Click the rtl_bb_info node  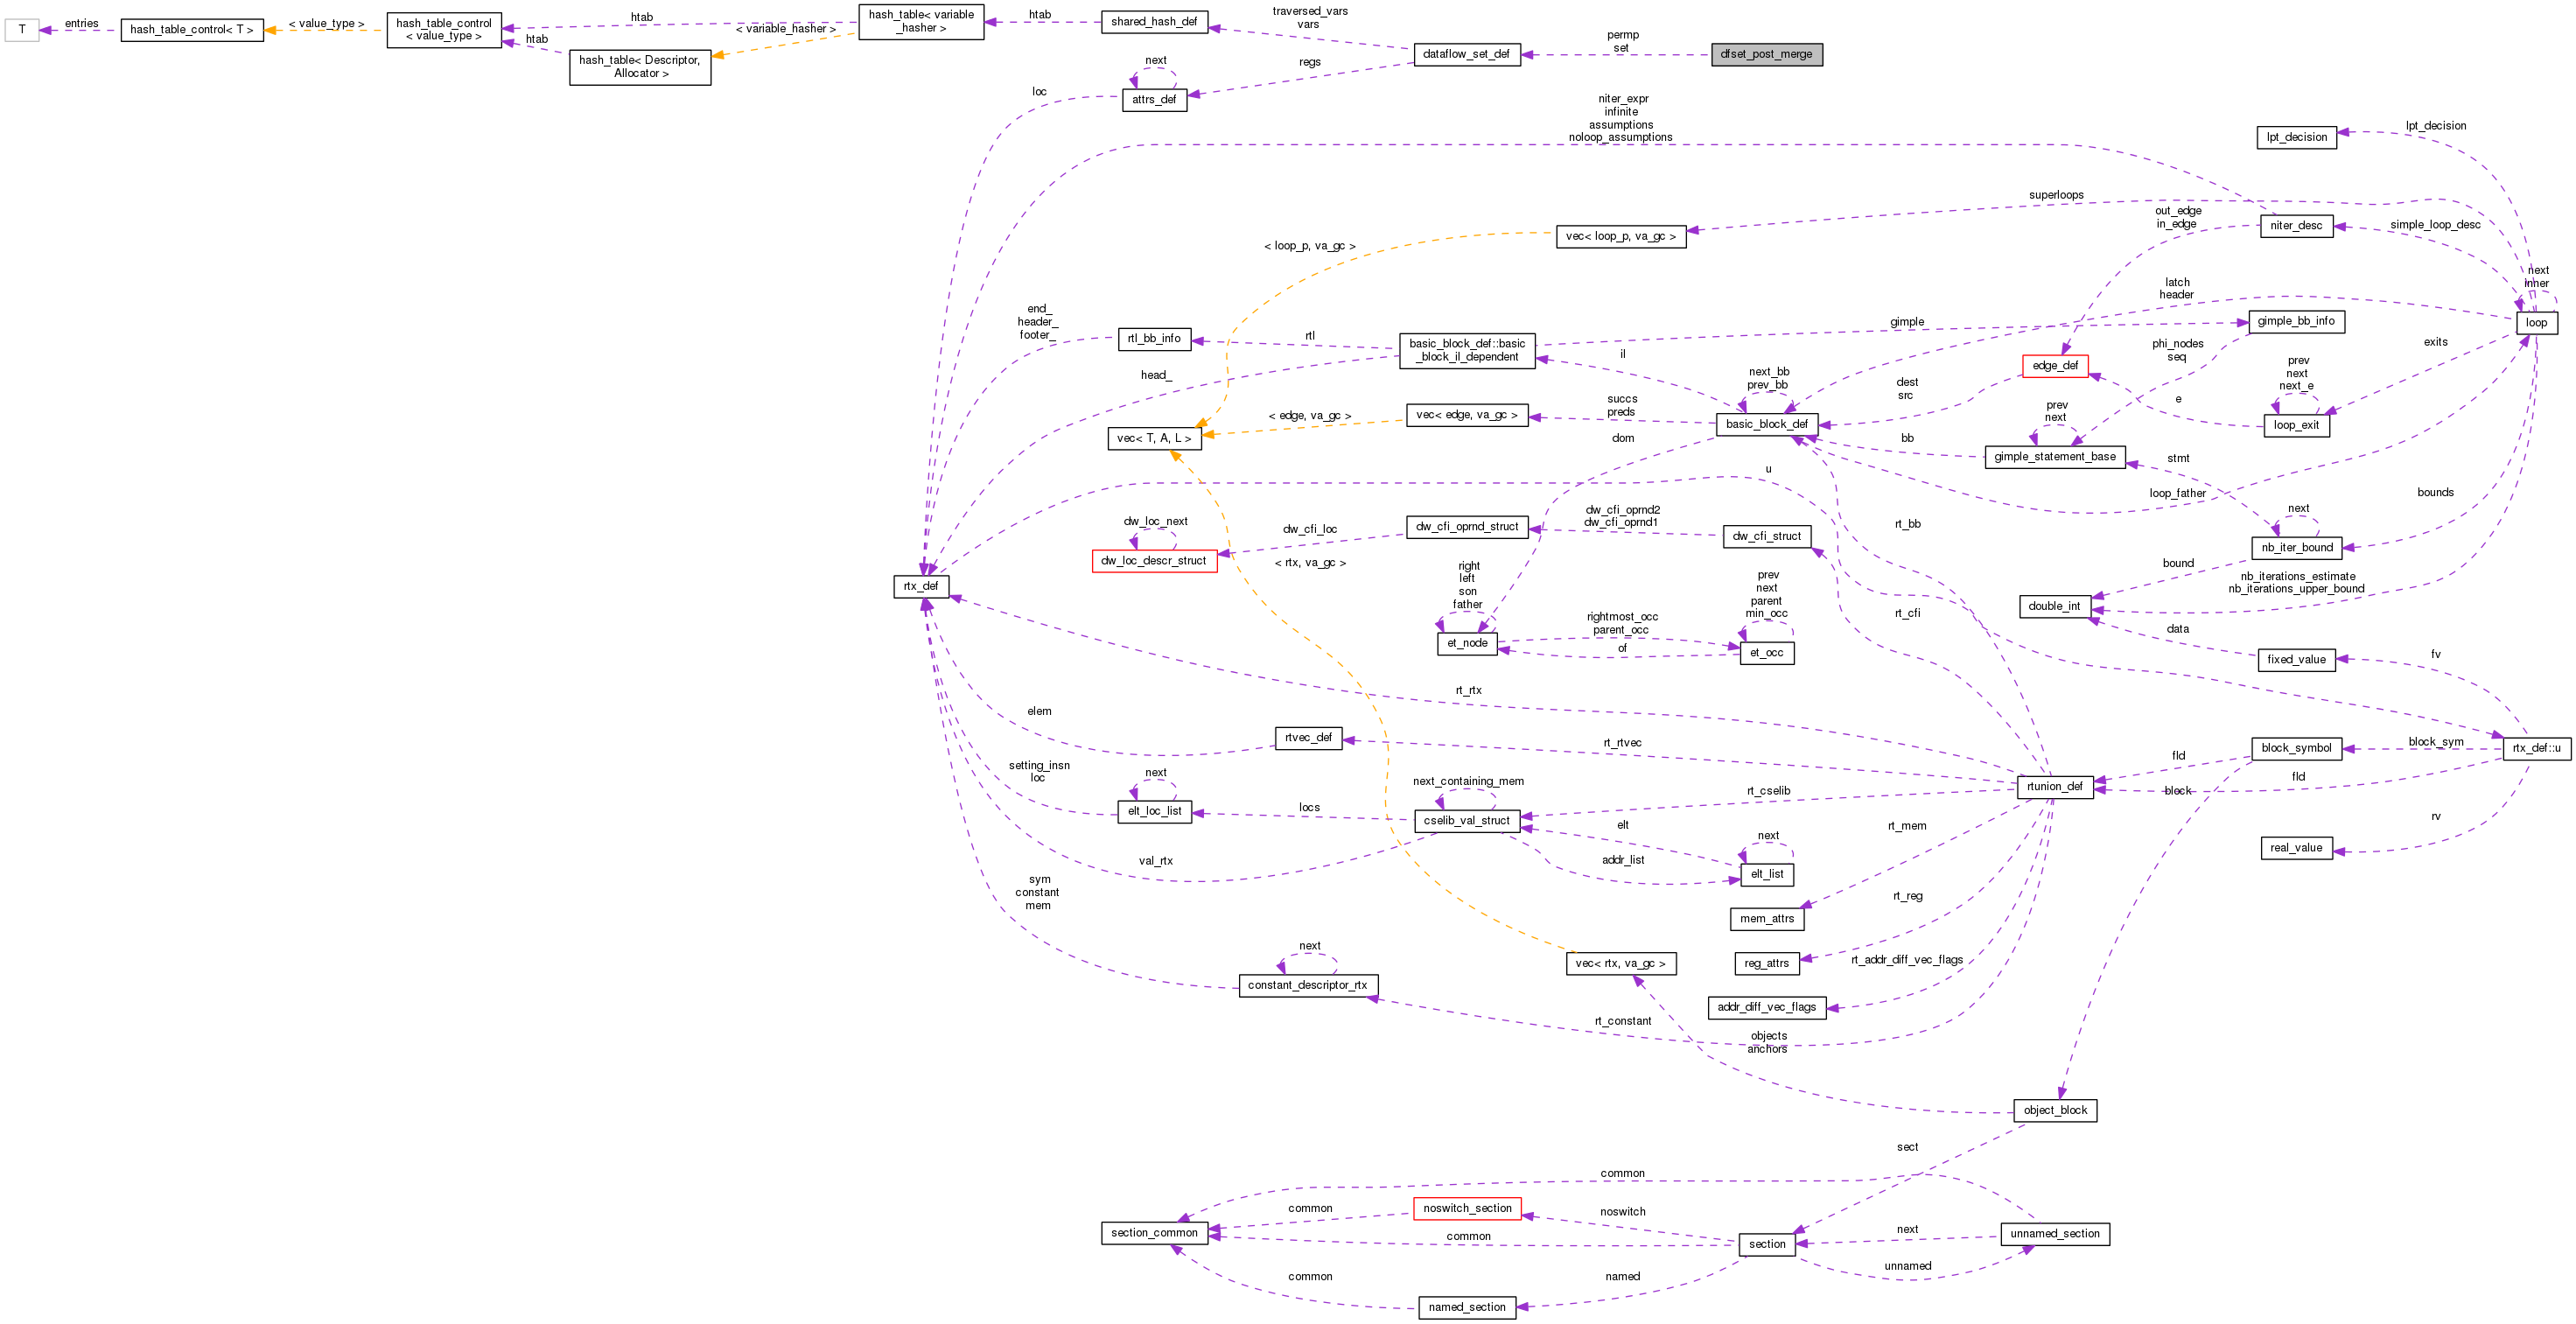[x=1154, y=339]
